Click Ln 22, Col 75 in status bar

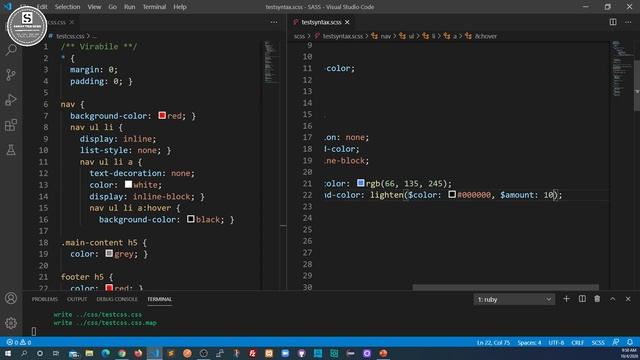tap(493, 342)
